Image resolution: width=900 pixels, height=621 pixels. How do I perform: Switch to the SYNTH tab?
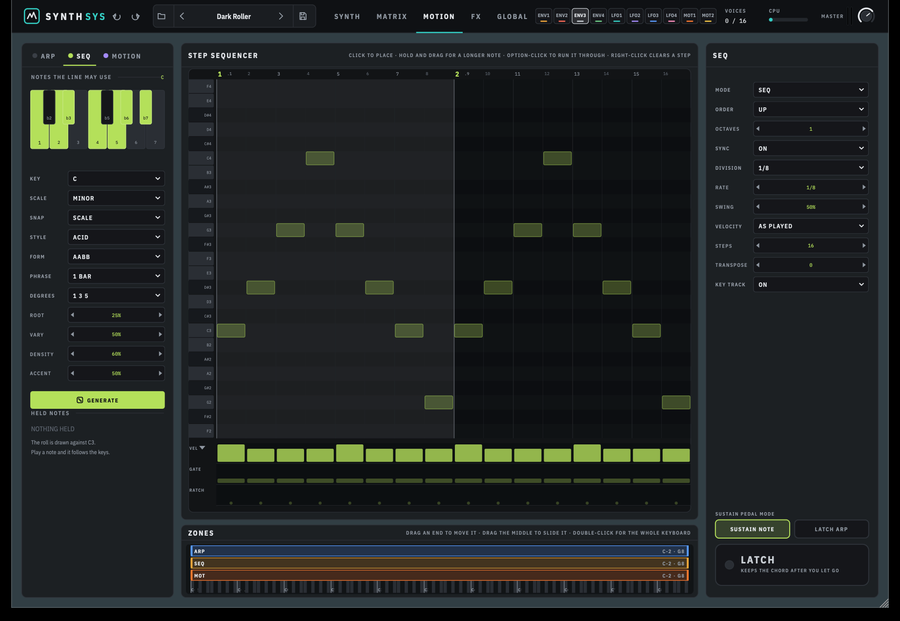coord(347,17)
